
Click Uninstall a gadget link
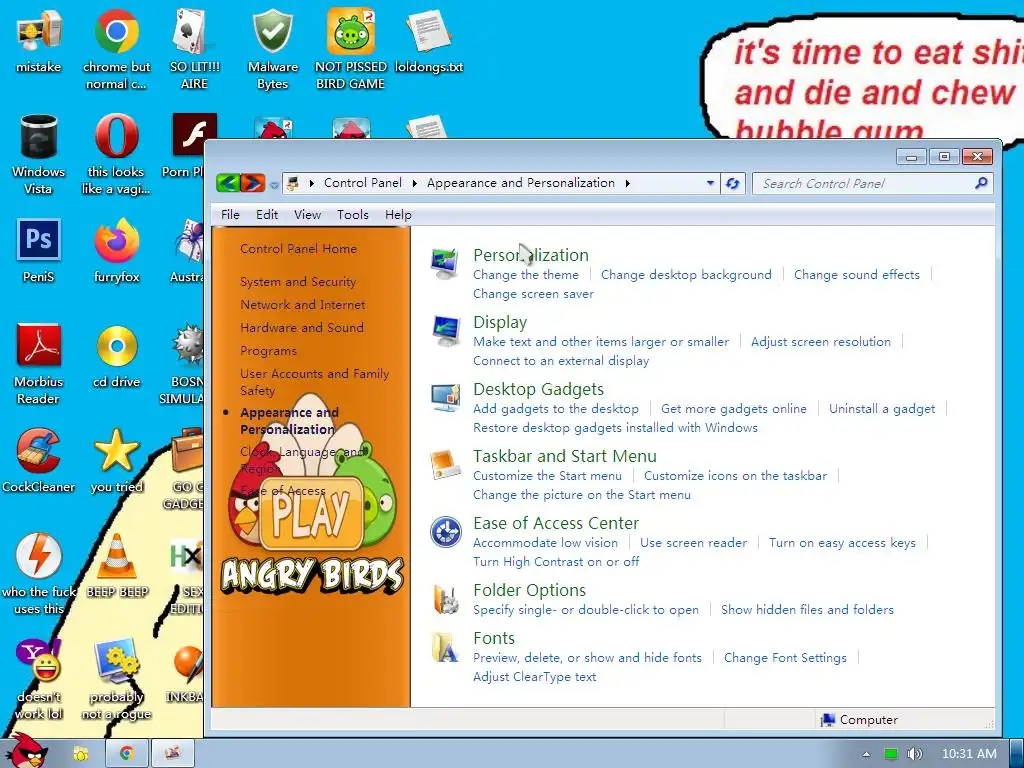(x=882, y=409)
